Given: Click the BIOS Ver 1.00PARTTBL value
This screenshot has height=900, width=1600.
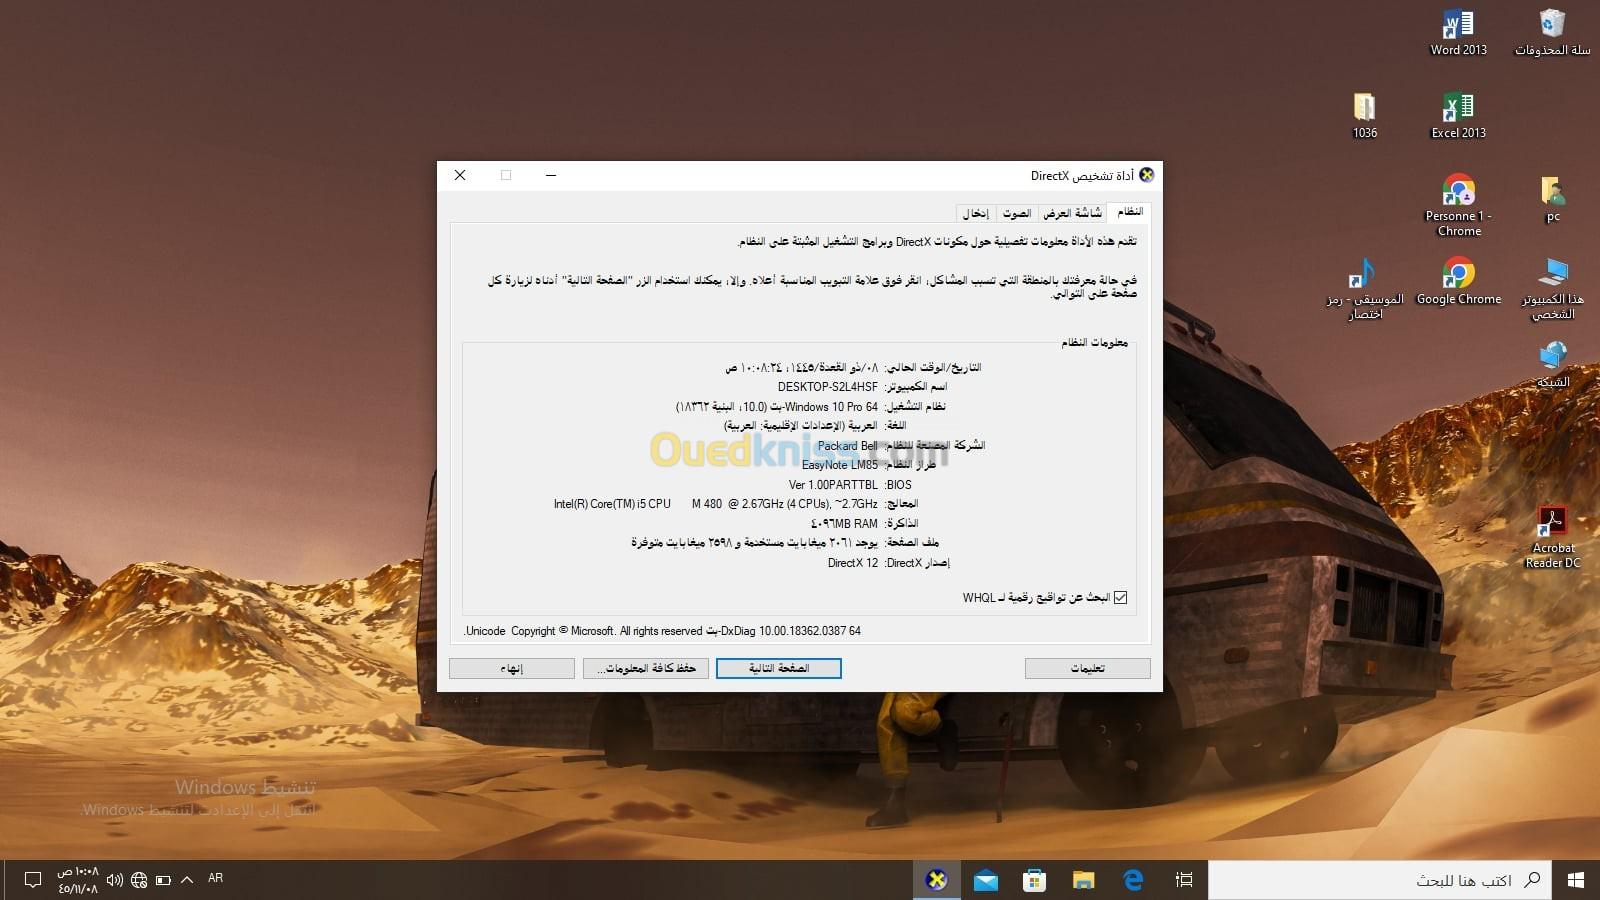Looking at the screenshot, I should coord(833,485).
